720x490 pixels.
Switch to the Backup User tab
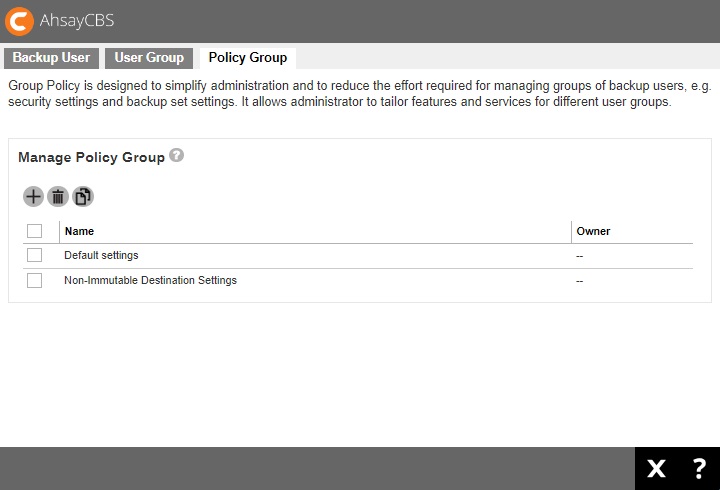(51, 58)
